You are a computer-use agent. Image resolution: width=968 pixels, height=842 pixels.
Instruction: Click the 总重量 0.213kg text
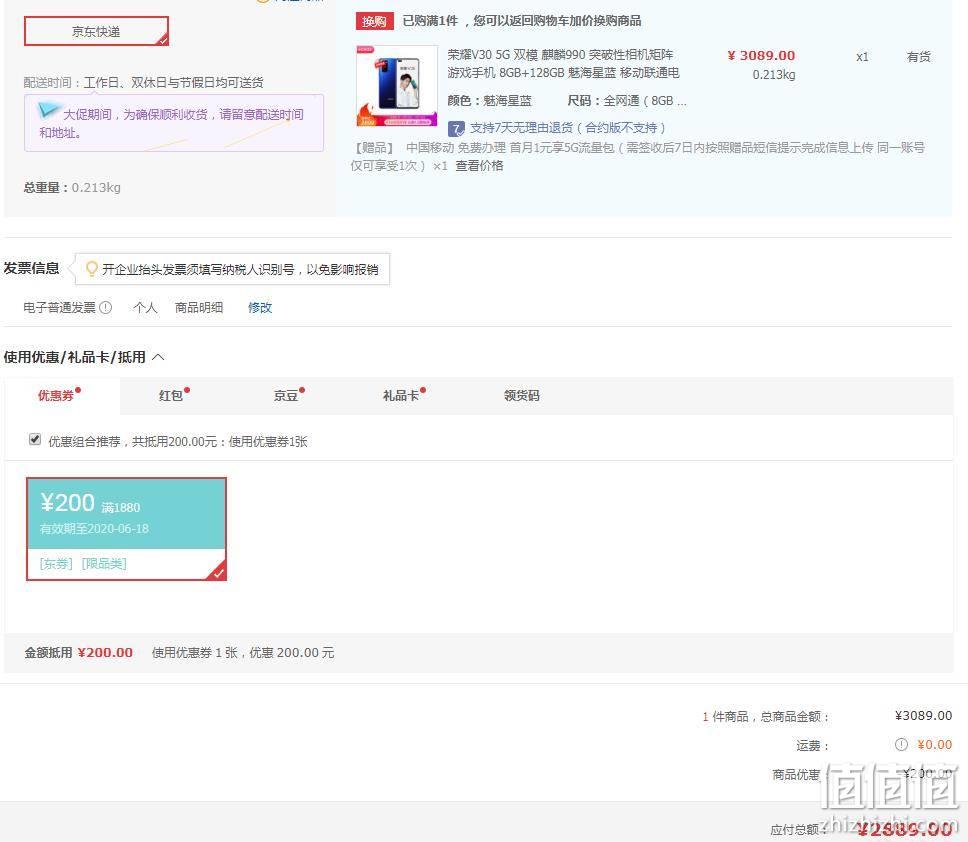pos(72,188)
